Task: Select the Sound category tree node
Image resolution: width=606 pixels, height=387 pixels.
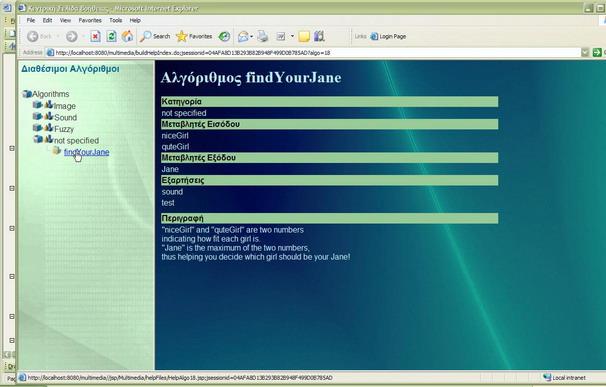Action: pyautogui.click(x=65, y=117)
